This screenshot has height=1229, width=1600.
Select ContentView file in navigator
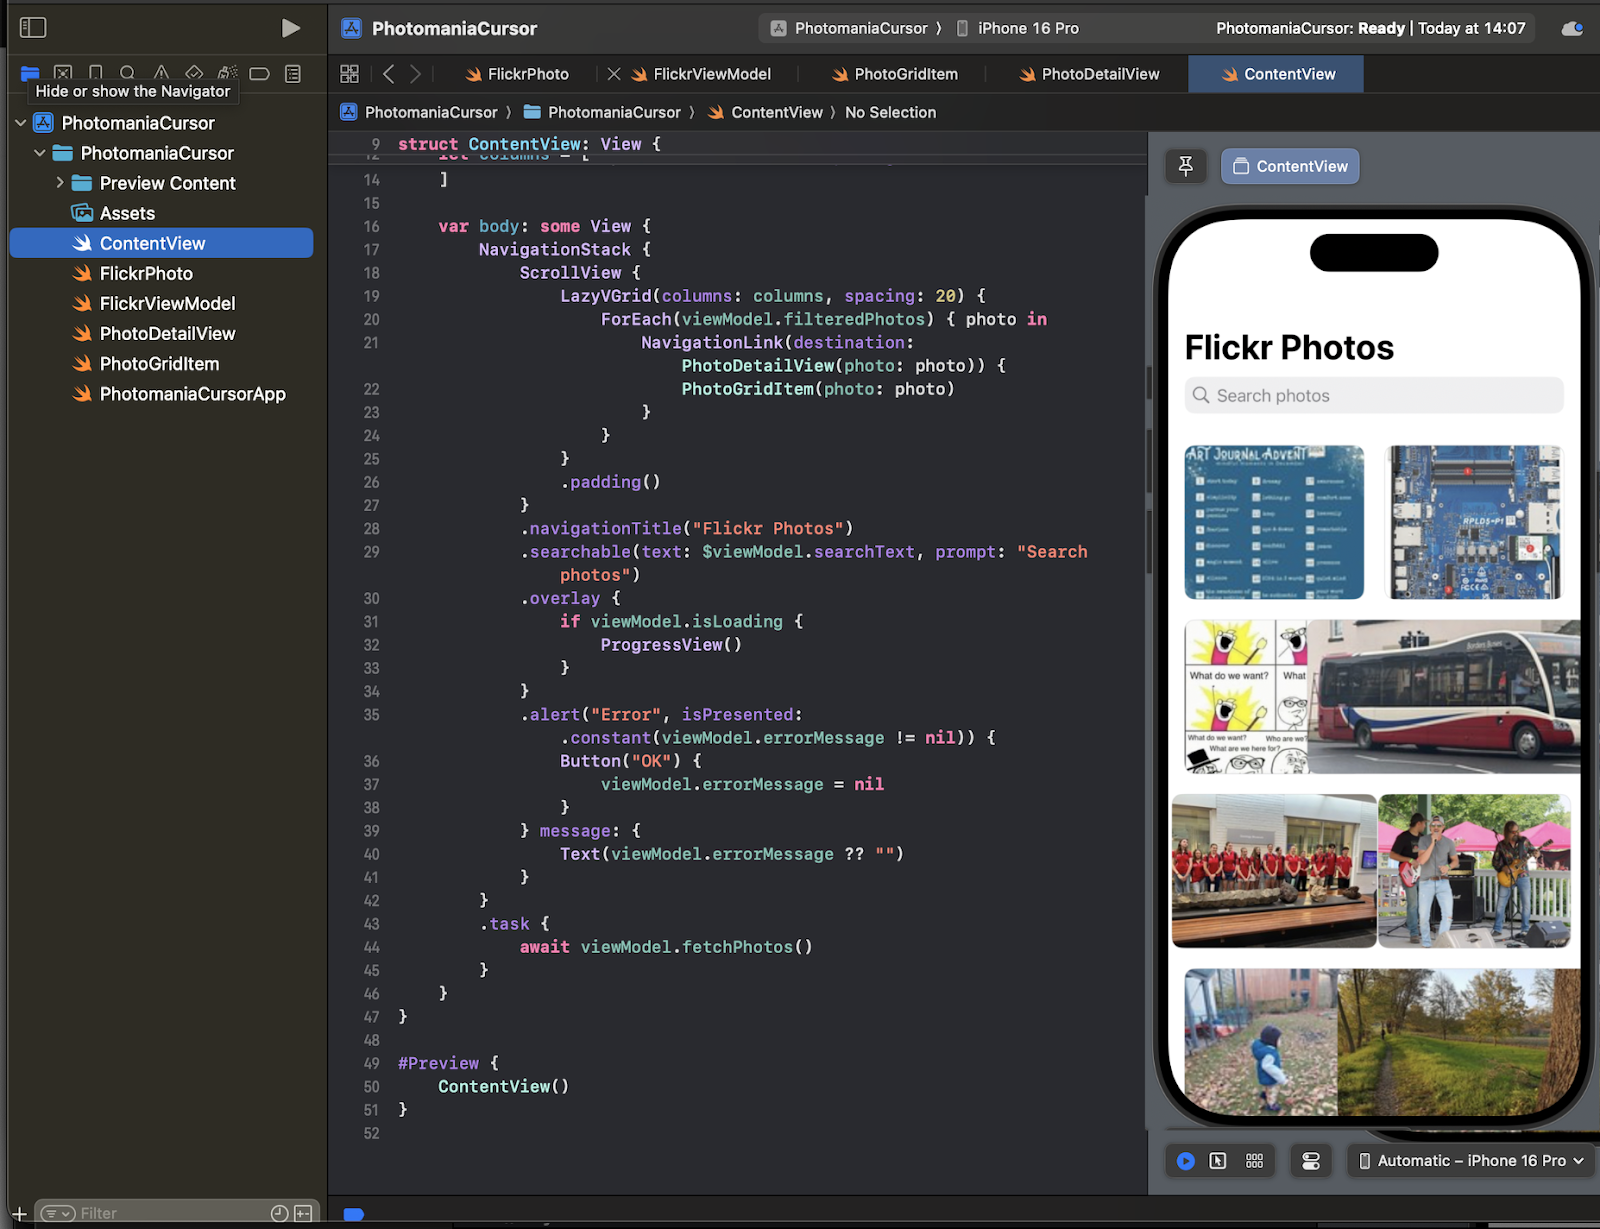click(x=162, y=243)
